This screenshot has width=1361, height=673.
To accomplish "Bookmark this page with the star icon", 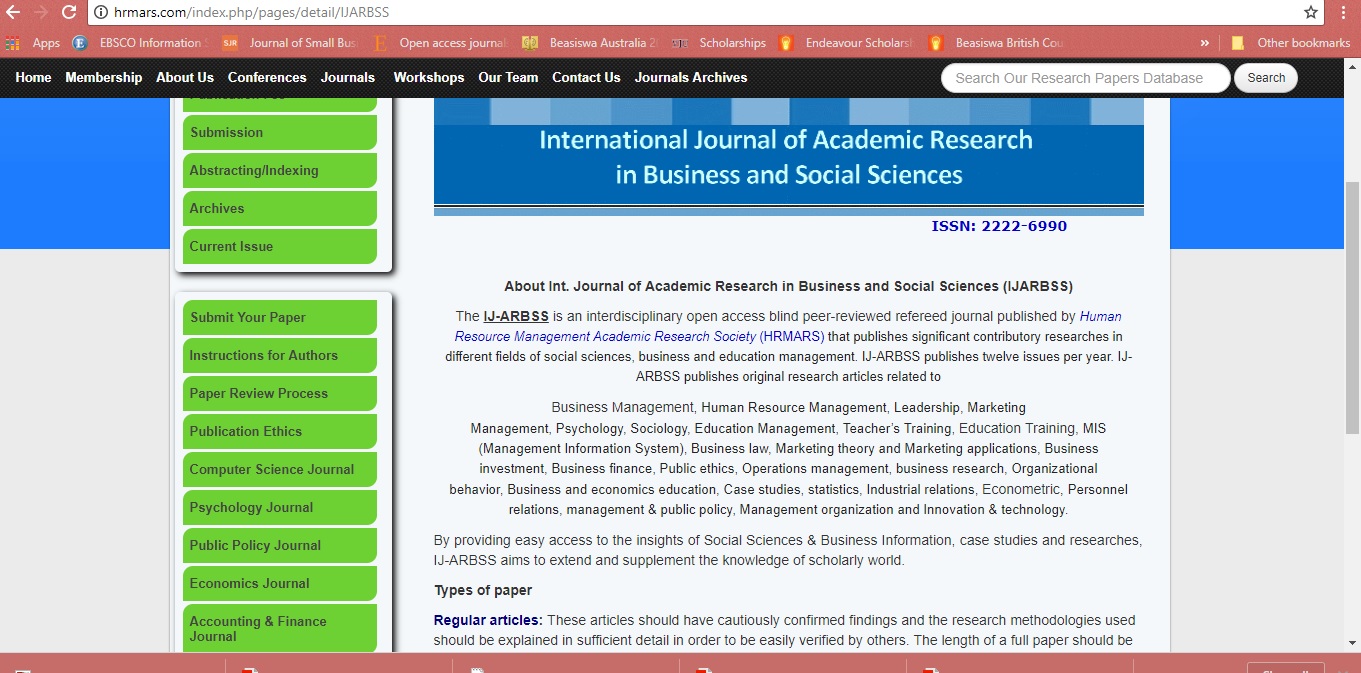I will tap(1311, 12).
